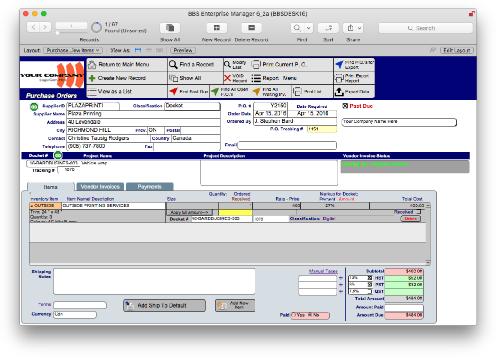
Task: Click the green arrow Find All Open P.O.'s
Action: point(215,91)
